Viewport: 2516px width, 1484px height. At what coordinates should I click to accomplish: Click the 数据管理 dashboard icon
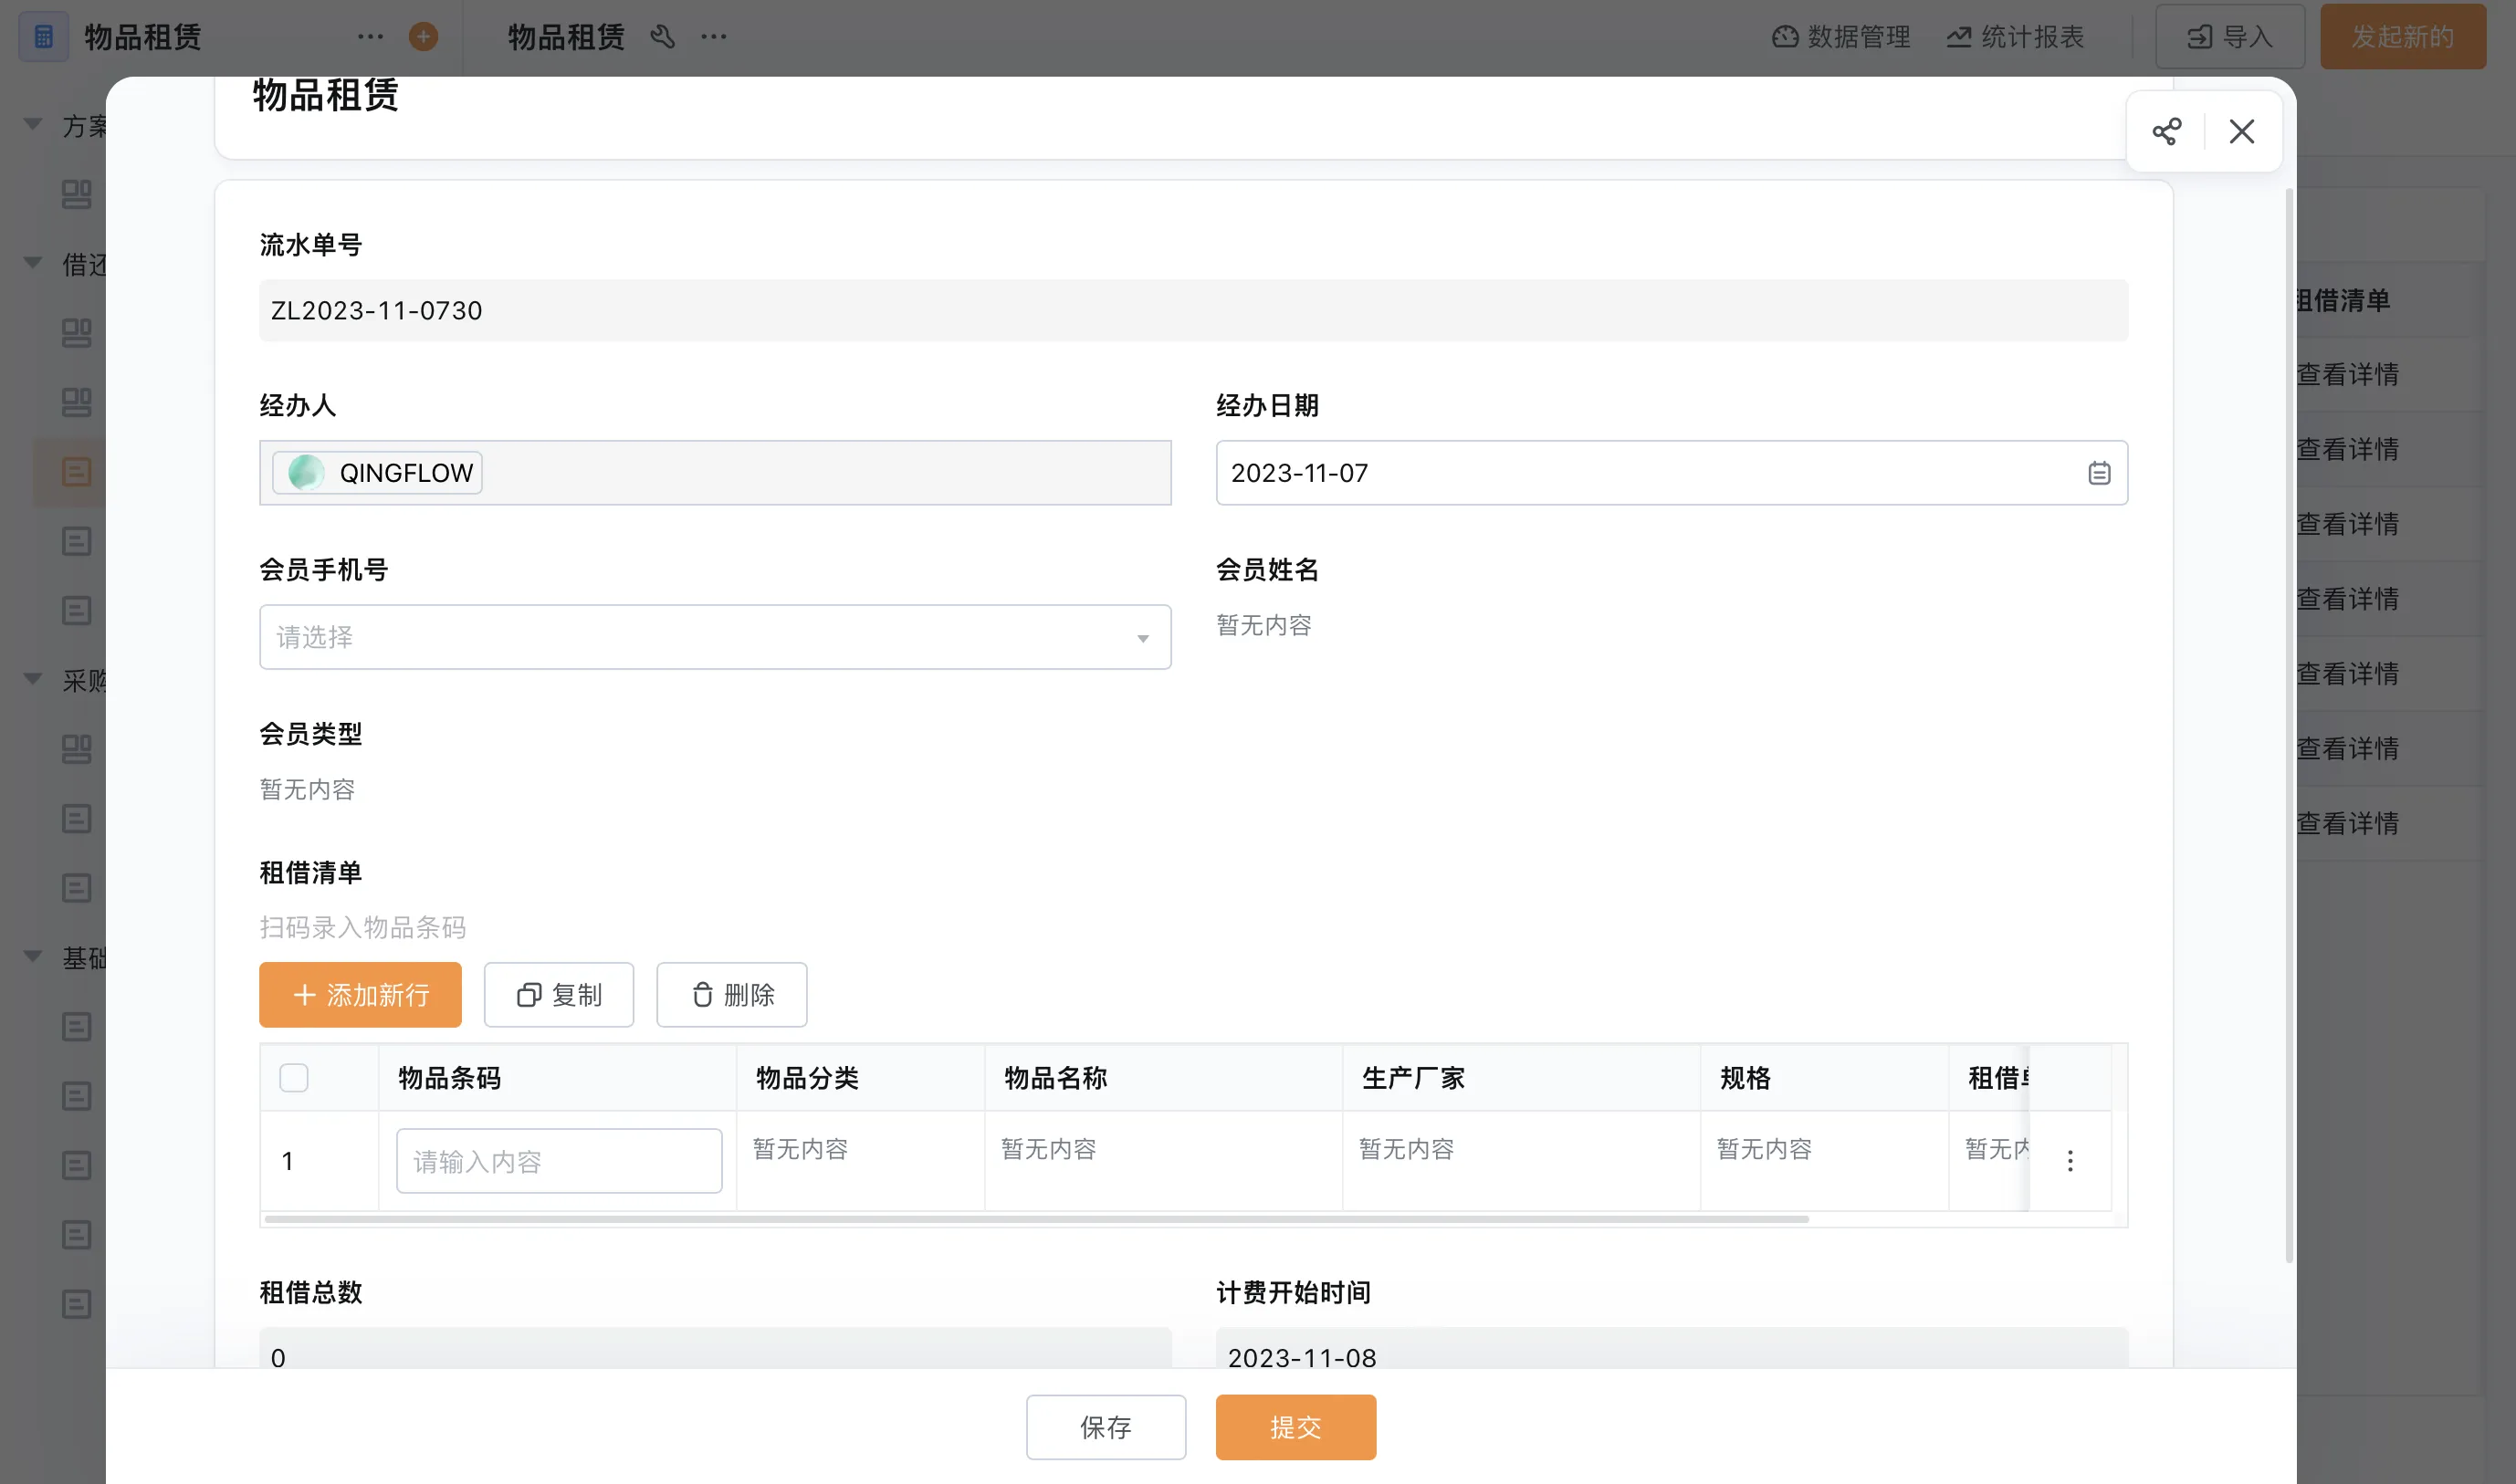[1785, 37]
